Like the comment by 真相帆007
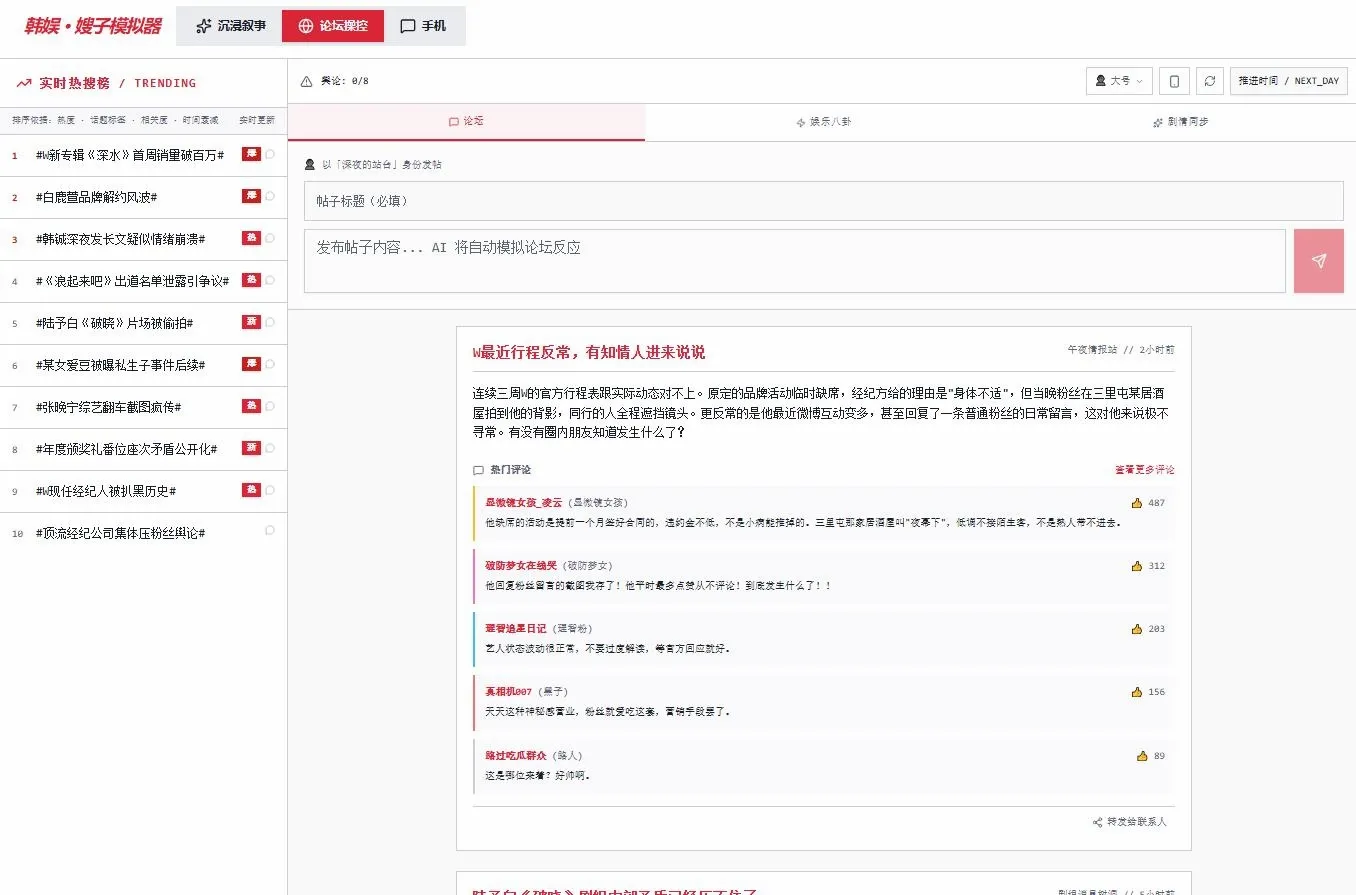This screenshot has height=895, width=1356. [1136, 692]
